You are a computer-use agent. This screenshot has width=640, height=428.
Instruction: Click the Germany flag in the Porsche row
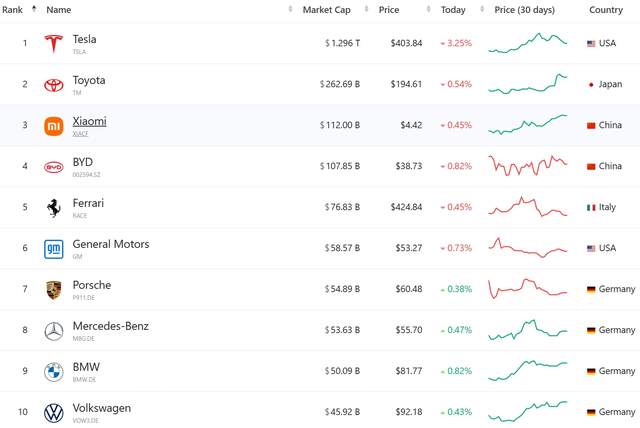tap(591, 290)
